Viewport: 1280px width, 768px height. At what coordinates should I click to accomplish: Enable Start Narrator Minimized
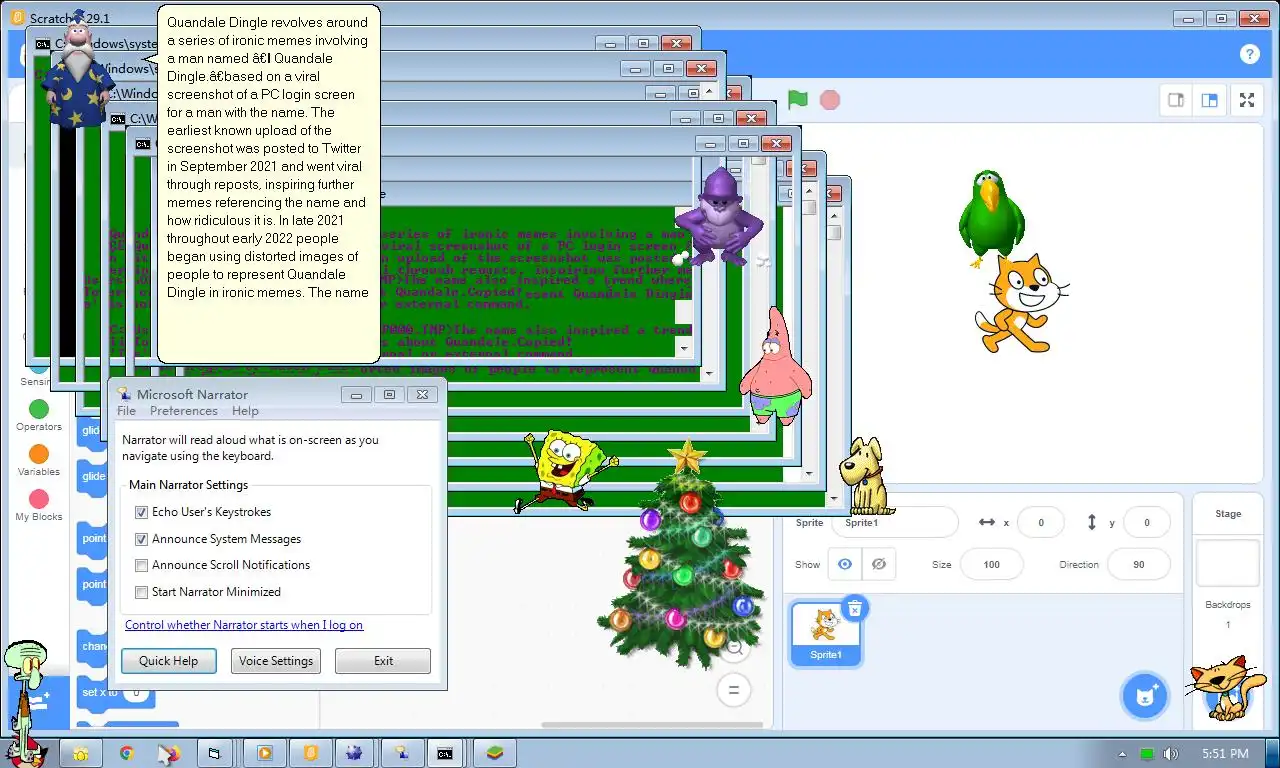pos(141,592)
